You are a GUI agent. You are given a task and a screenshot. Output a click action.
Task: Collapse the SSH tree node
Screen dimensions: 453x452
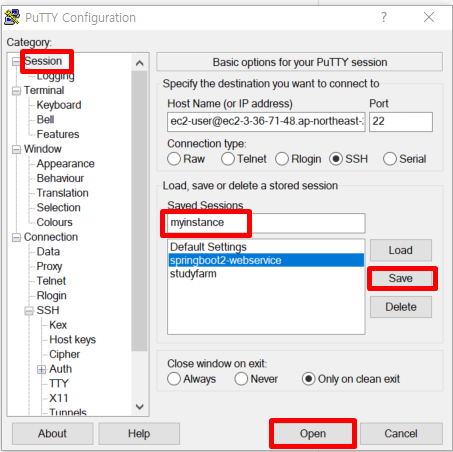click(x=29, y=311)
